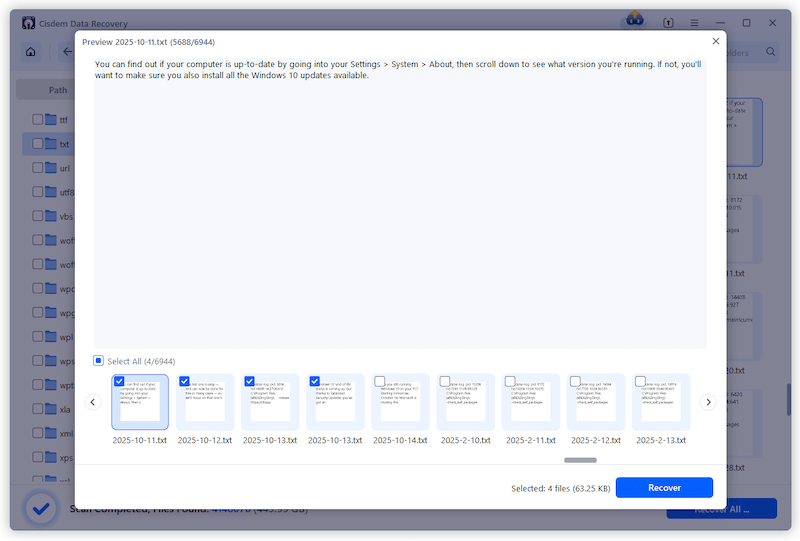Click the back arrow beside Home
This screenshot has height=541, width=800.
pyautogui.click(x=66, y=52)
